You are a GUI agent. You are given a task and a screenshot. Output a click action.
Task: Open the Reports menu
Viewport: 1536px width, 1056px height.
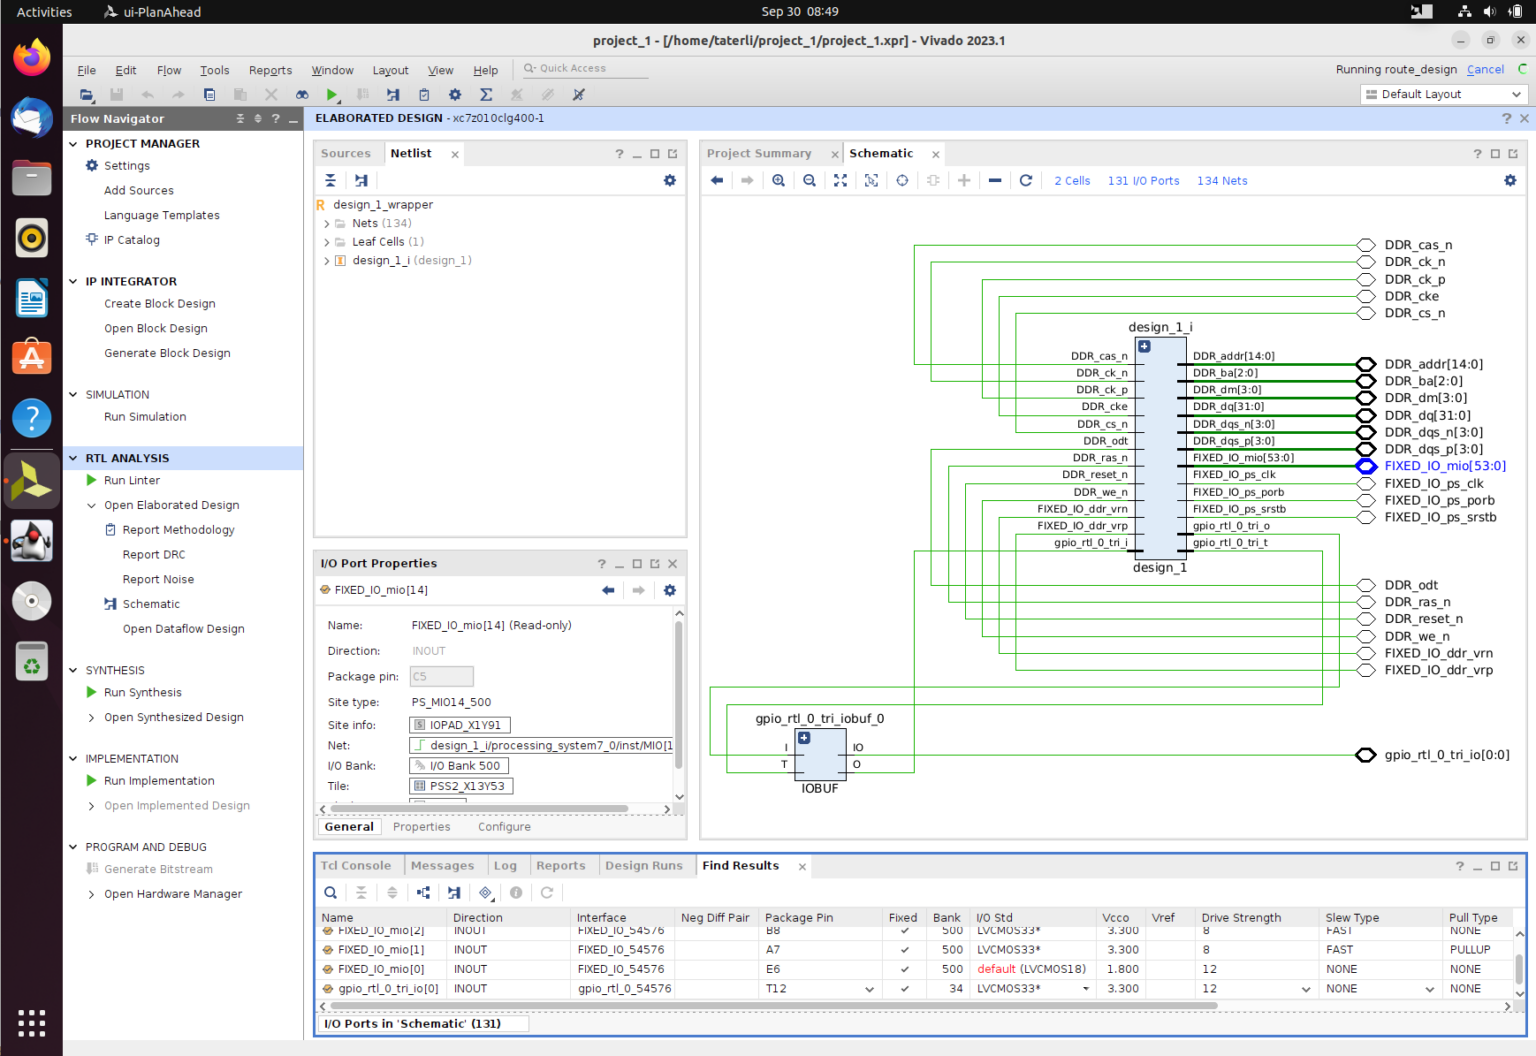270,71
